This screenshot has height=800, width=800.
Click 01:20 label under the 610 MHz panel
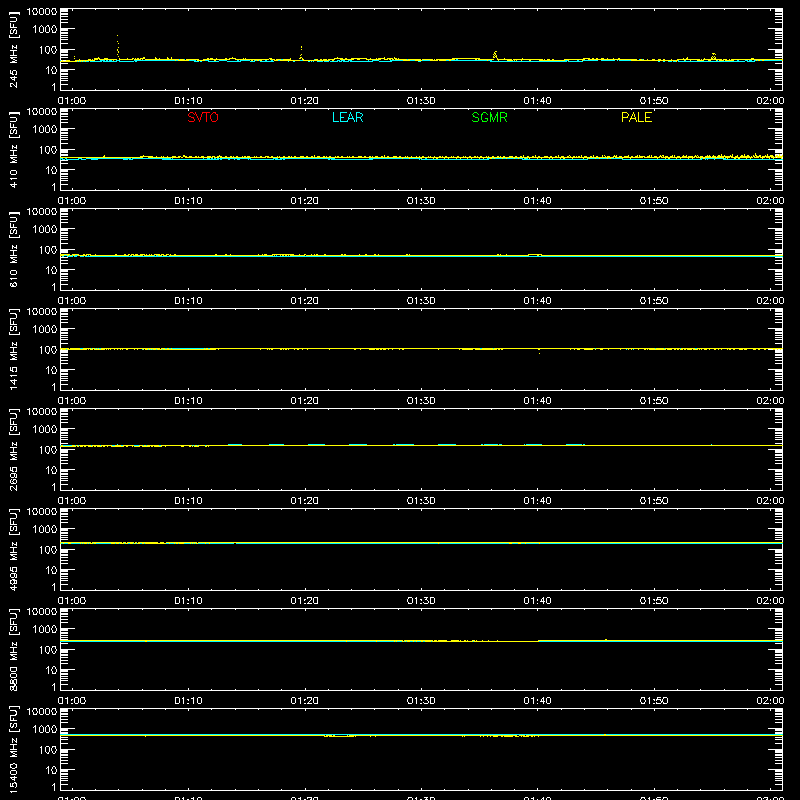[305, 301]
